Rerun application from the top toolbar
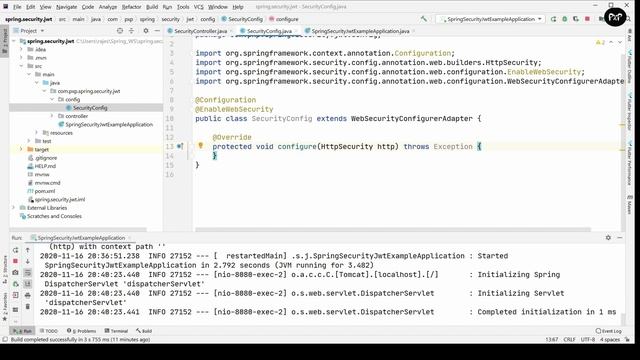Screen dimensions: 640x360 pos(553,19)
